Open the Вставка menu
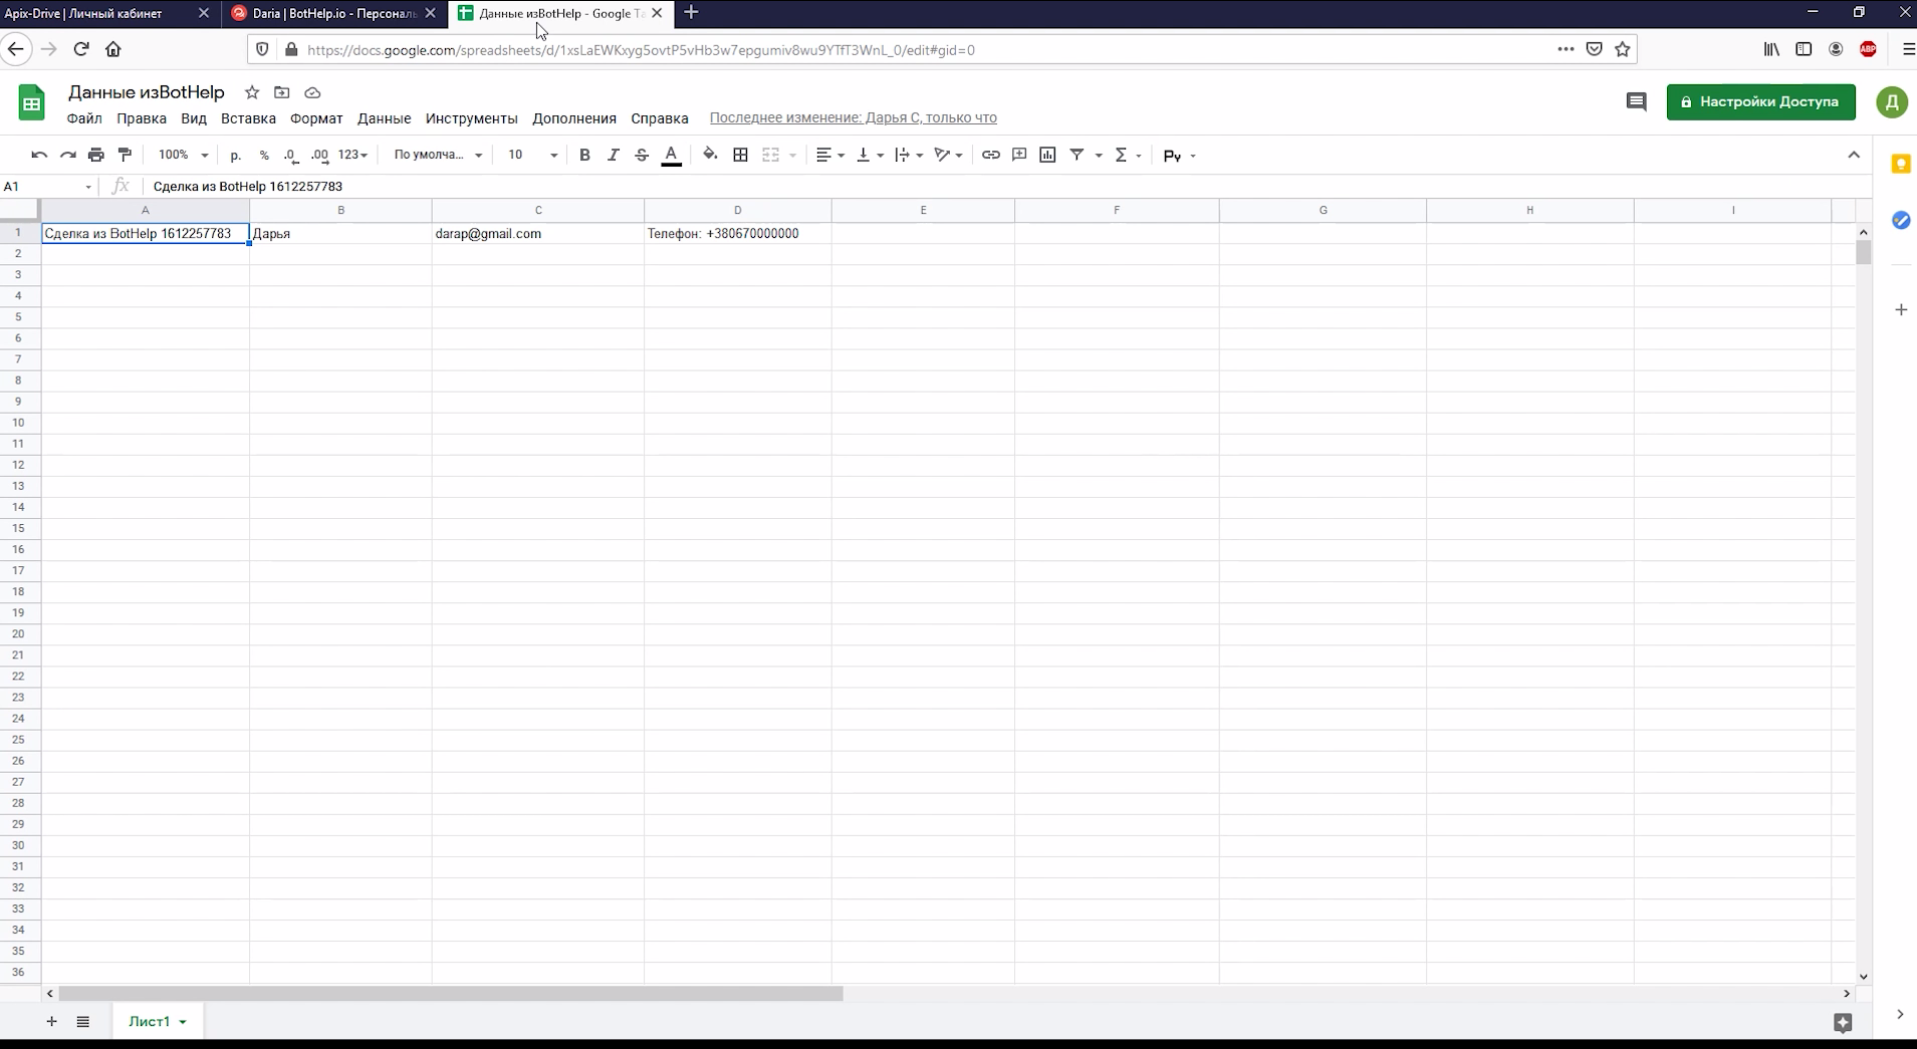The image size is (1917, 1049). tap(248, 118)
